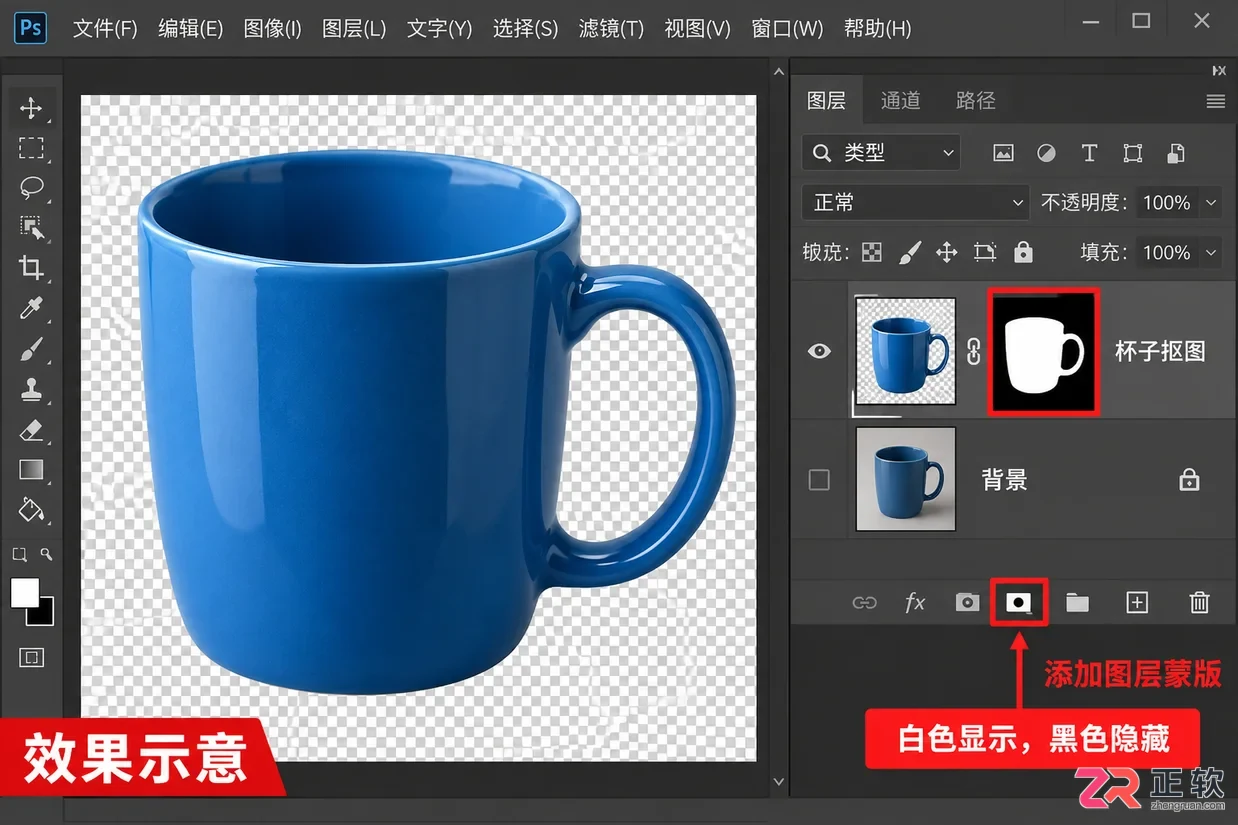Toggle Quick Mask mode icon
This screenshot has height=825, width=1238.
point(31,657)
